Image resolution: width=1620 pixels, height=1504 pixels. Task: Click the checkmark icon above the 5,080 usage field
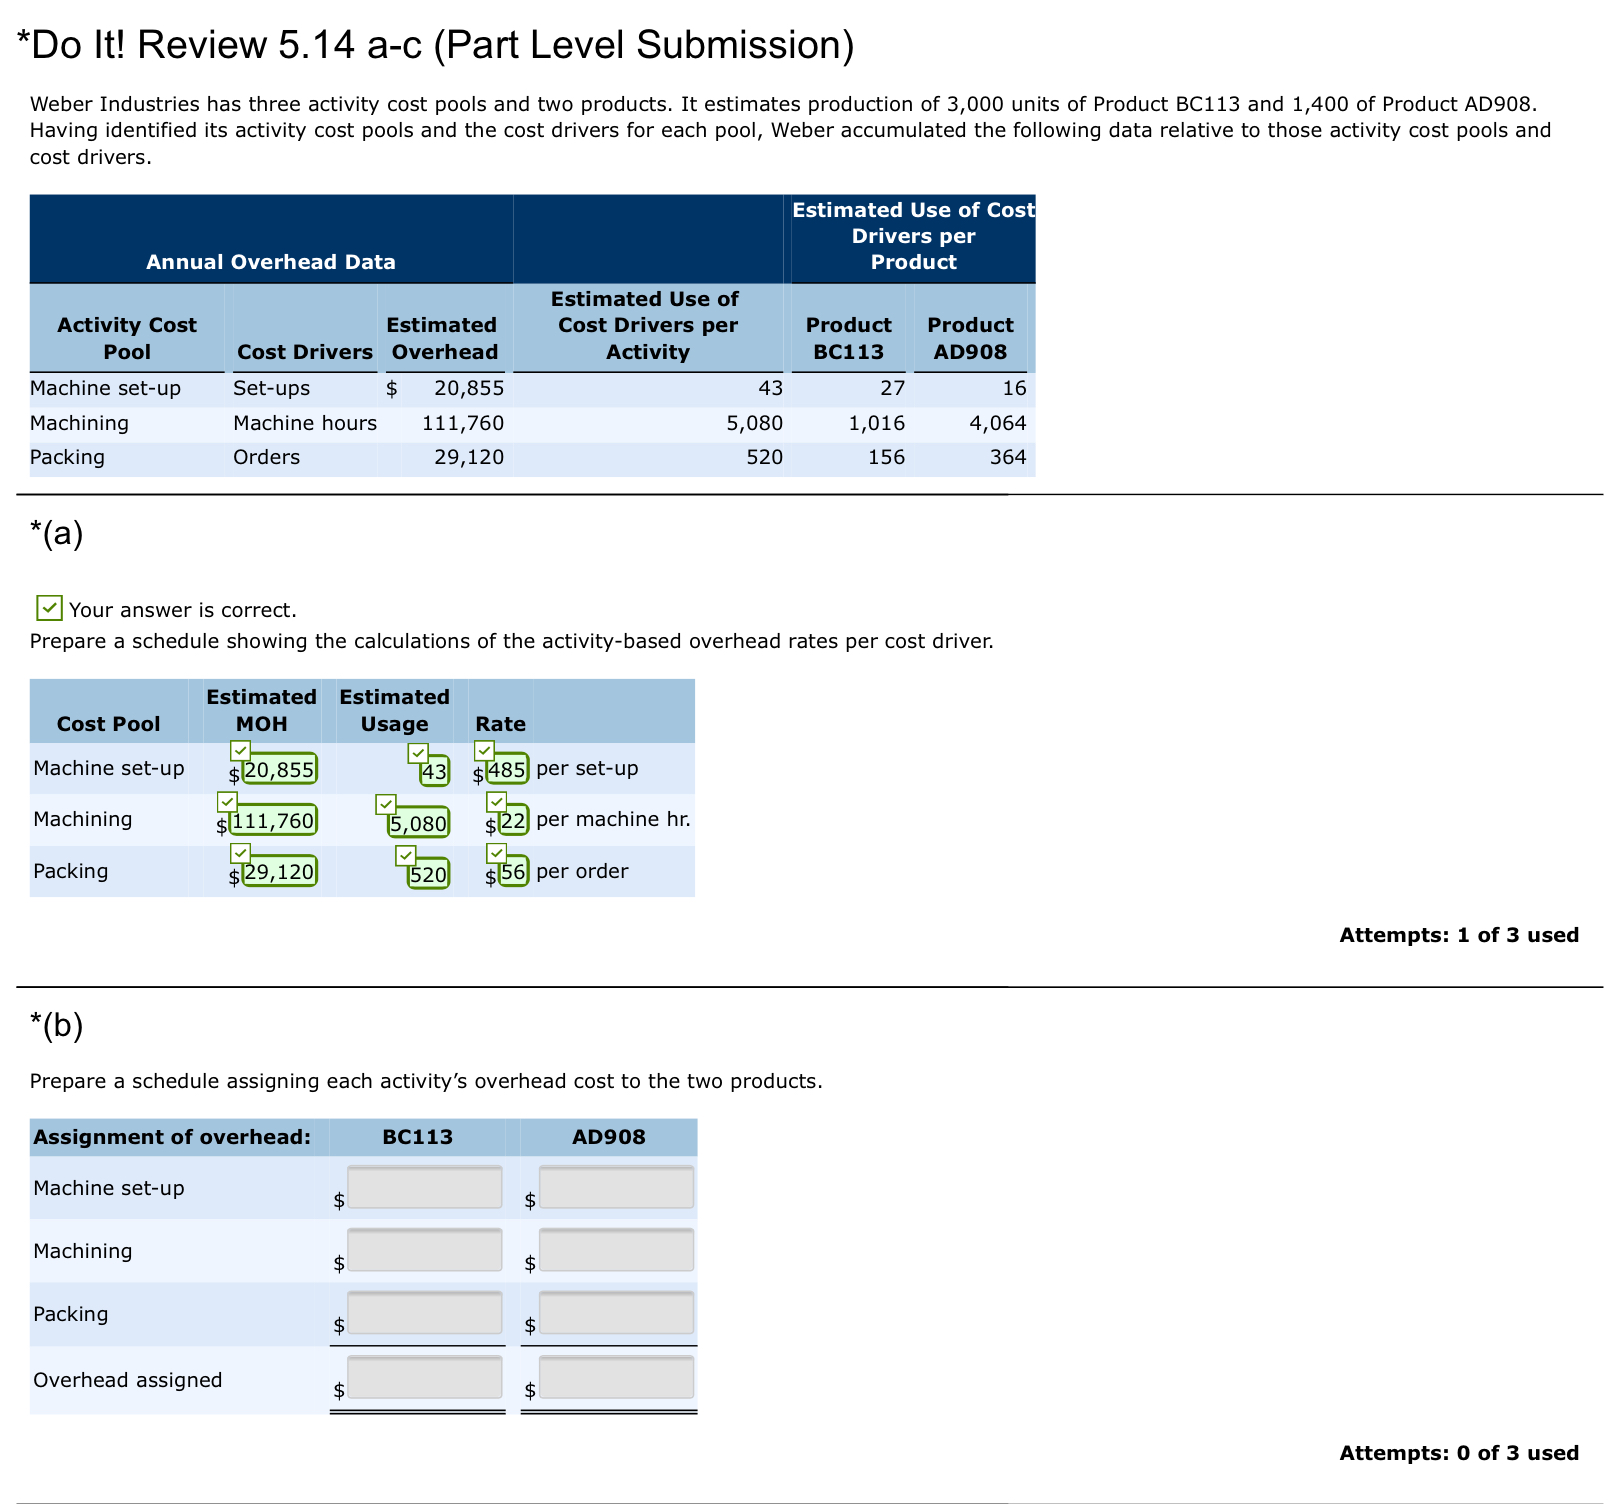point(386,805)
